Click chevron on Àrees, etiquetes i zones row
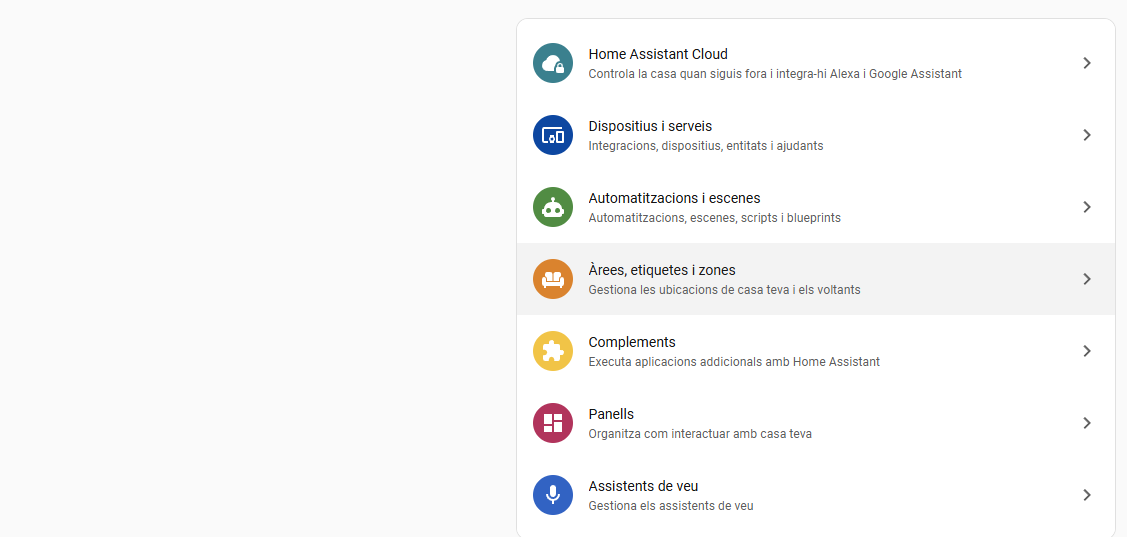The image size is (1127, 537). click(x=1087, y=279)
